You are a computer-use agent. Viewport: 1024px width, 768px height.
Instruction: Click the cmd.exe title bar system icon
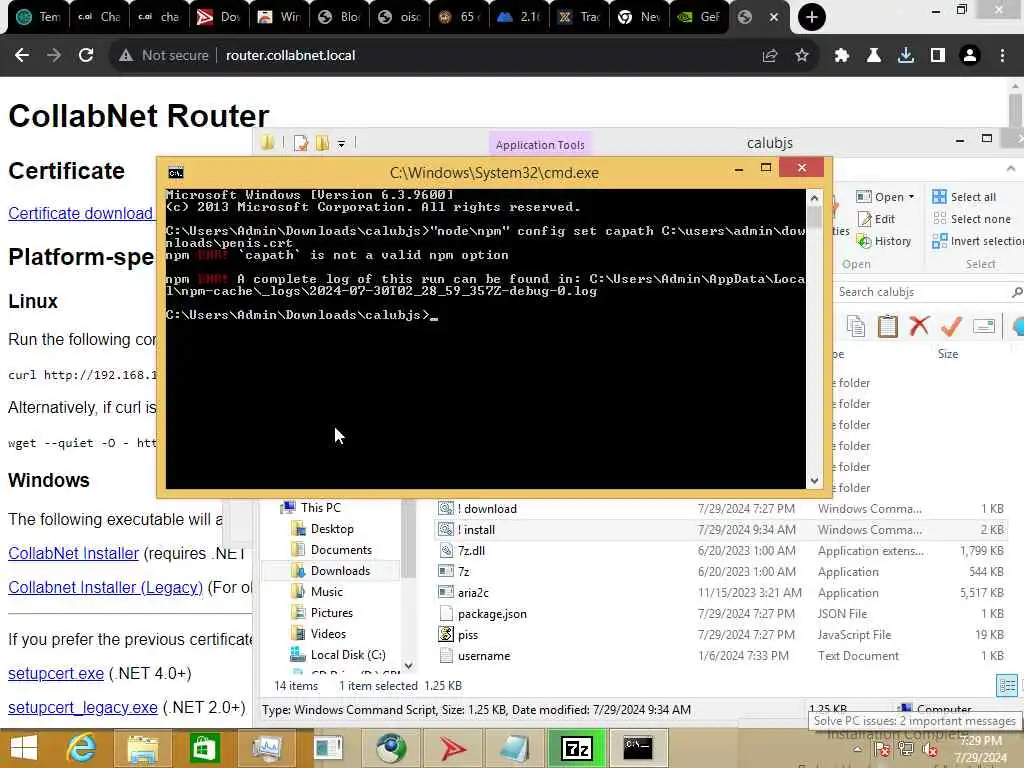coord(176,173)
